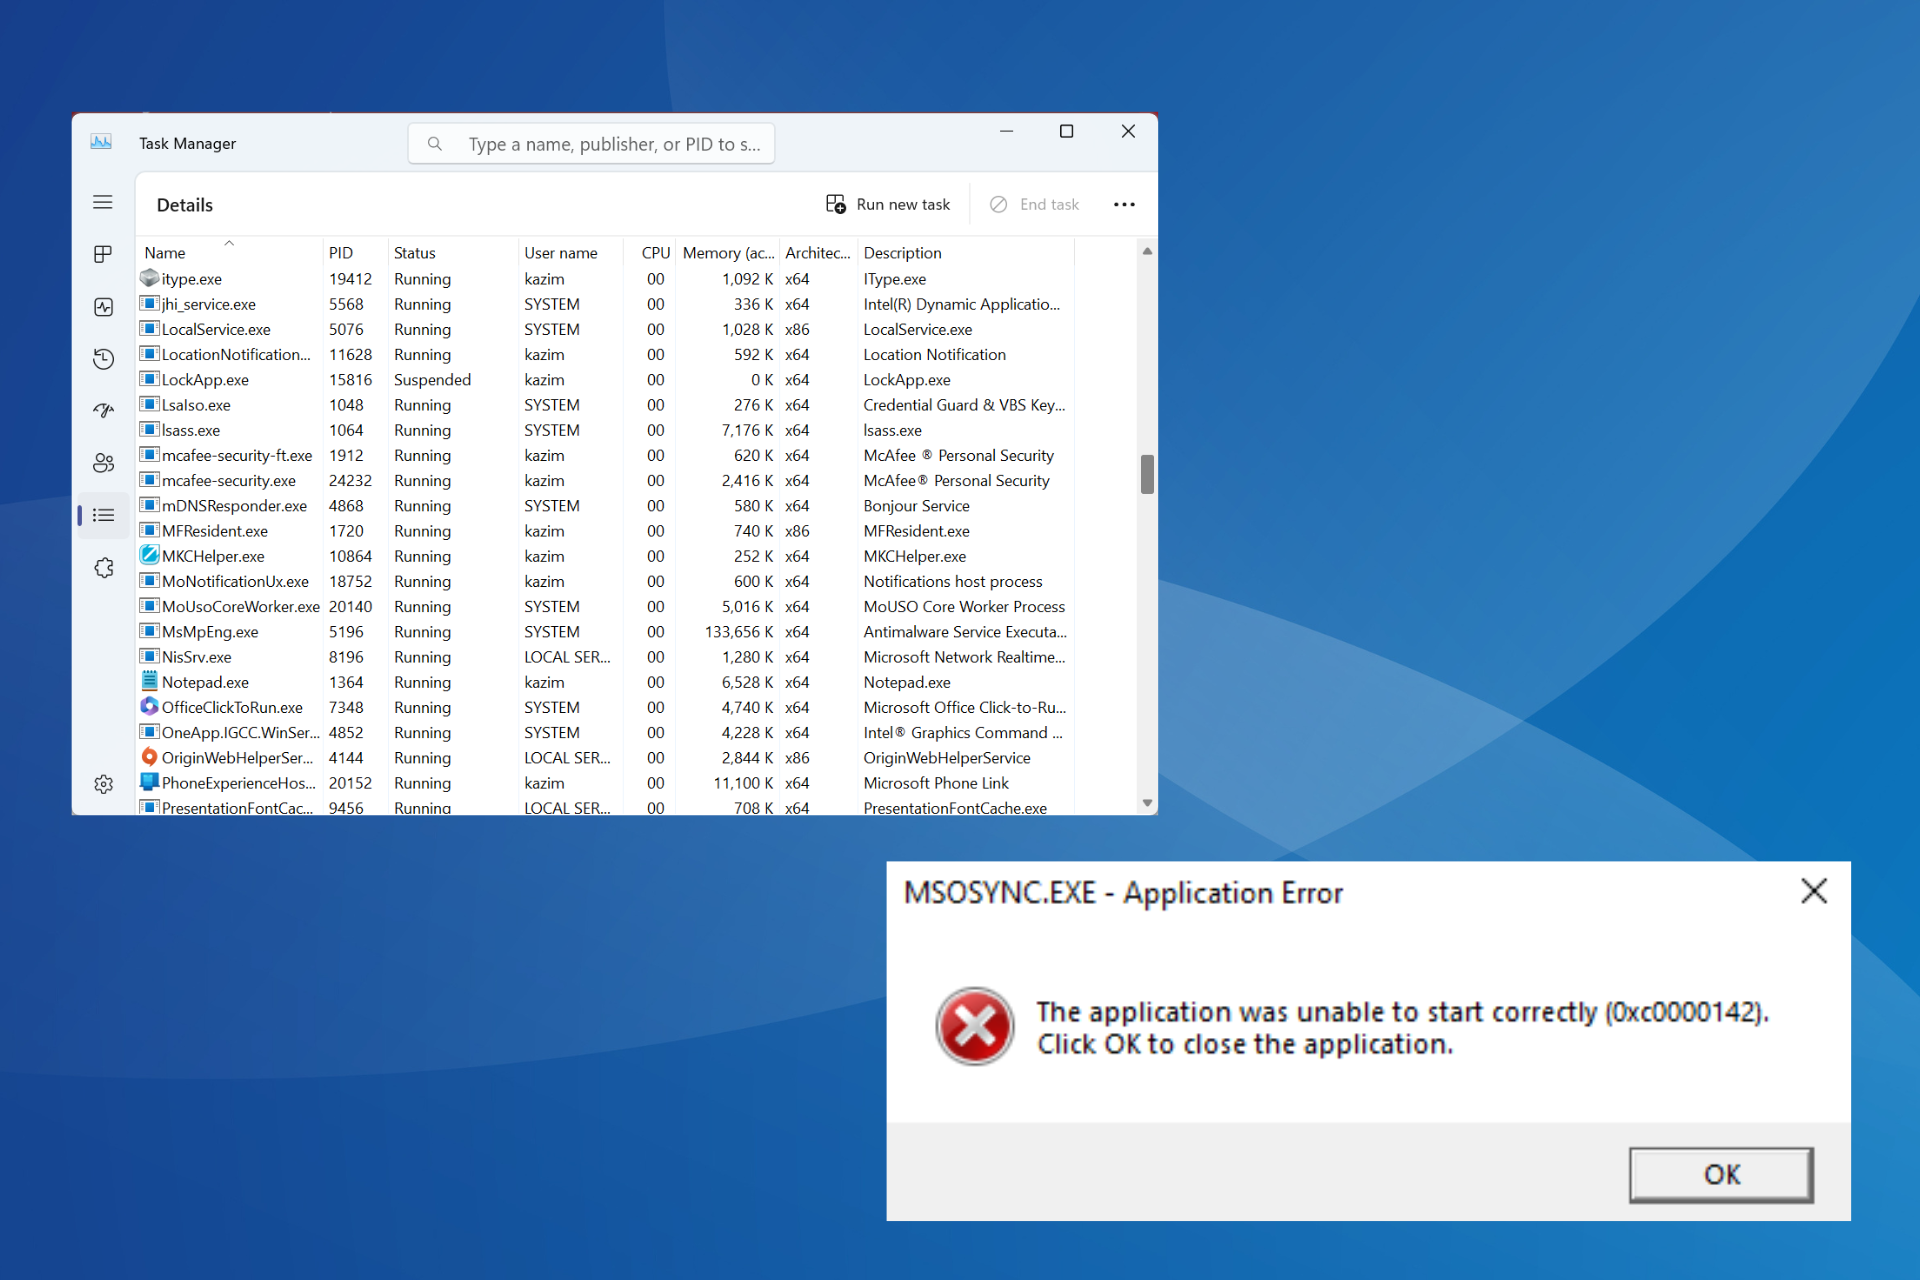Image resolution: width=1920 pixels, height=1280 pixels.
Task: Select the MoNotificationUx.exe process
Action: coord(606,581)
